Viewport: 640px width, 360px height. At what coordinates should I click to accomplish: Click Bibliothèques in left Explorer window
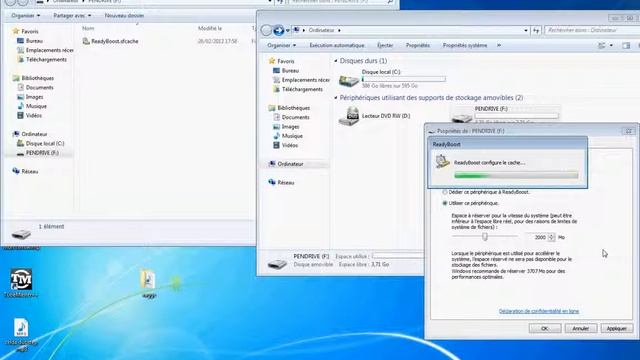coord(33,78)
